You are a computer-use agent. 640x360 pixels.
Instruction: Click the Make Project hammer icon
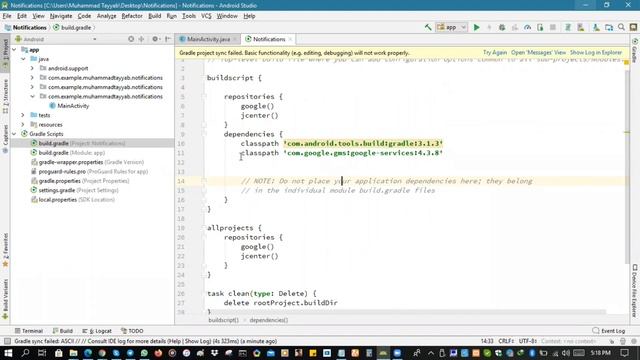pyautogui.click(x=428, y=27)
